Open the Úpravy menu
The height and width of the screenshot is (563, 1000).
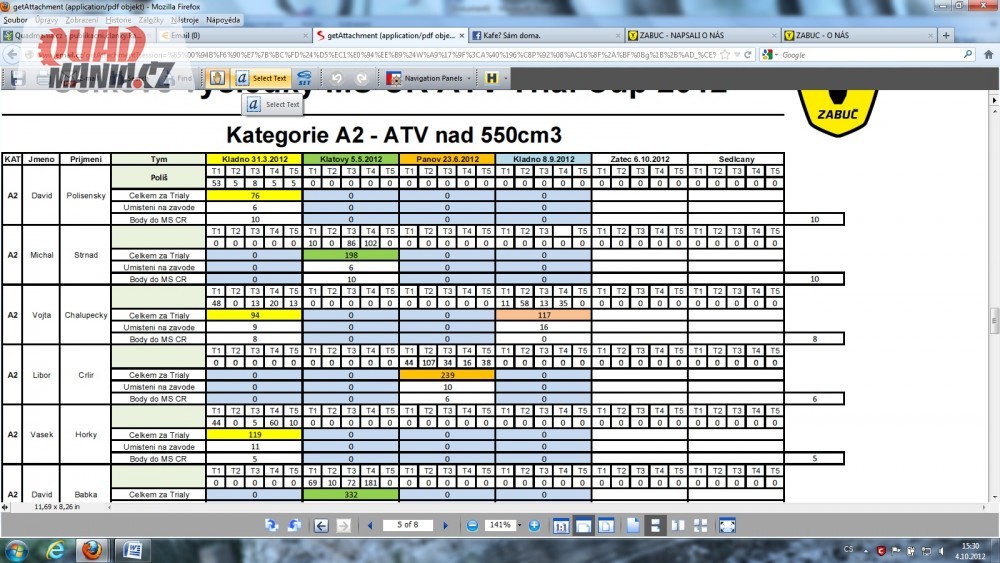[x=47, y=20]
